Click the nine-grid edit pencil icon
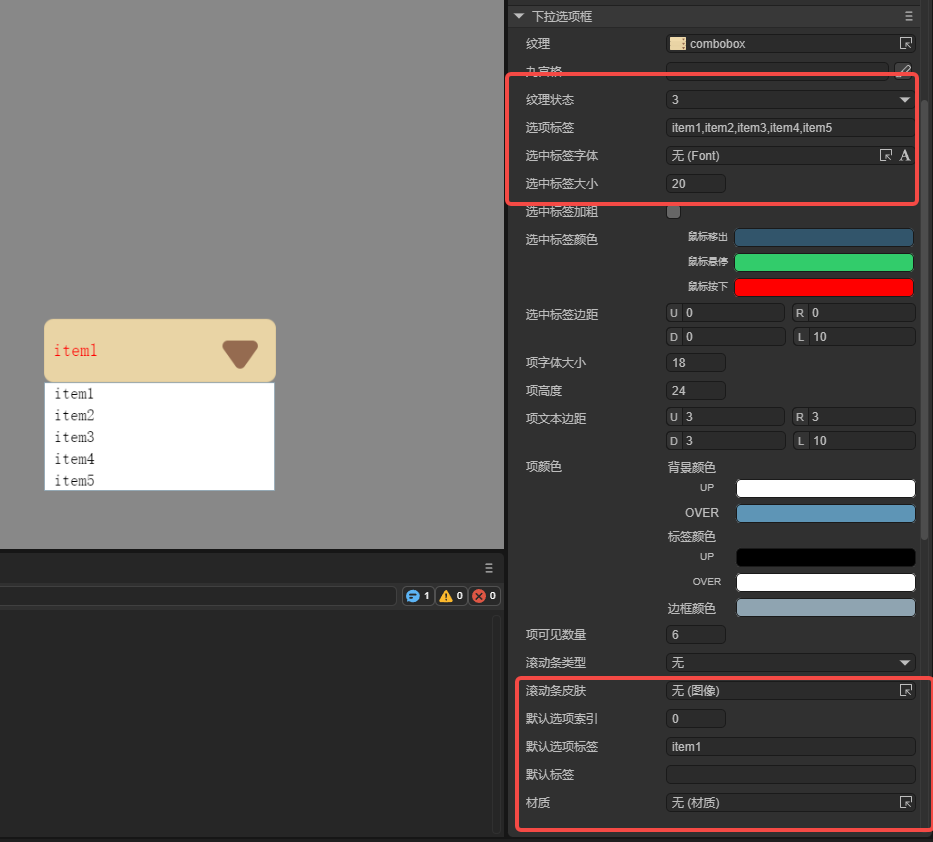 pyautogui.click(x=903, y=71)
